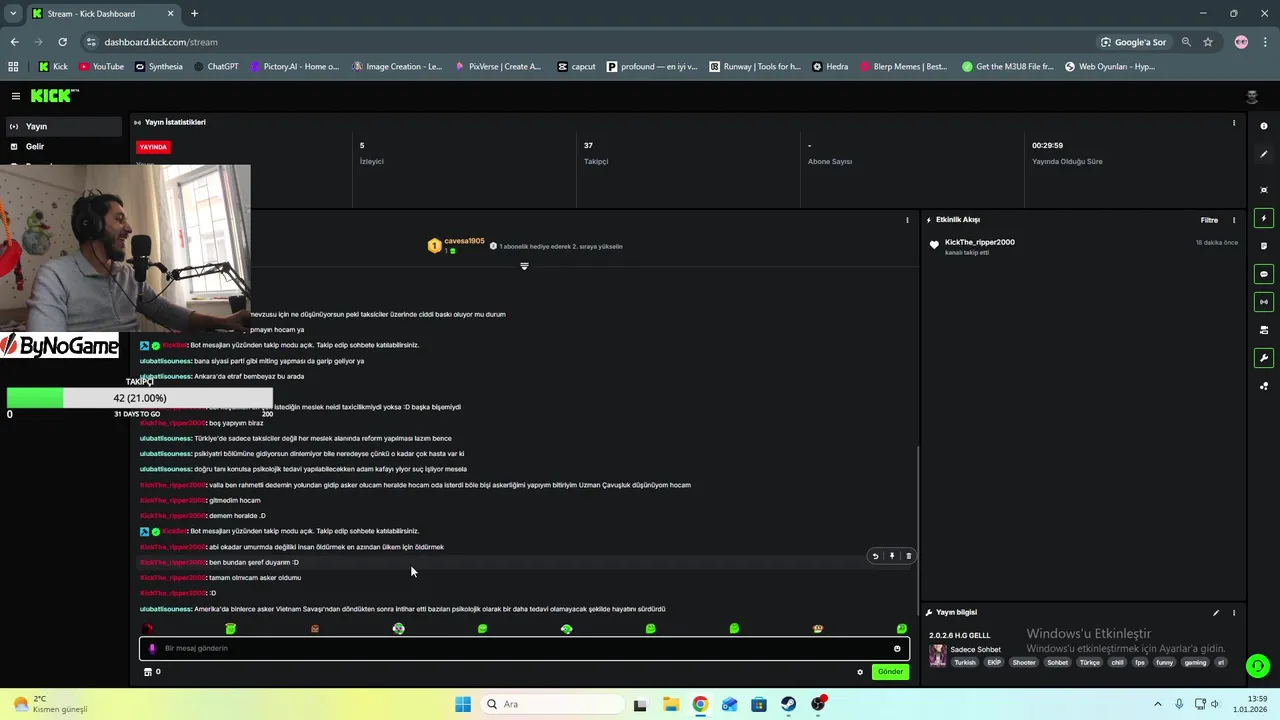Viewport: 1280px width, 720px height.
Task: Select Gelir in the left navigation
Action: click(x=64, y=146)
